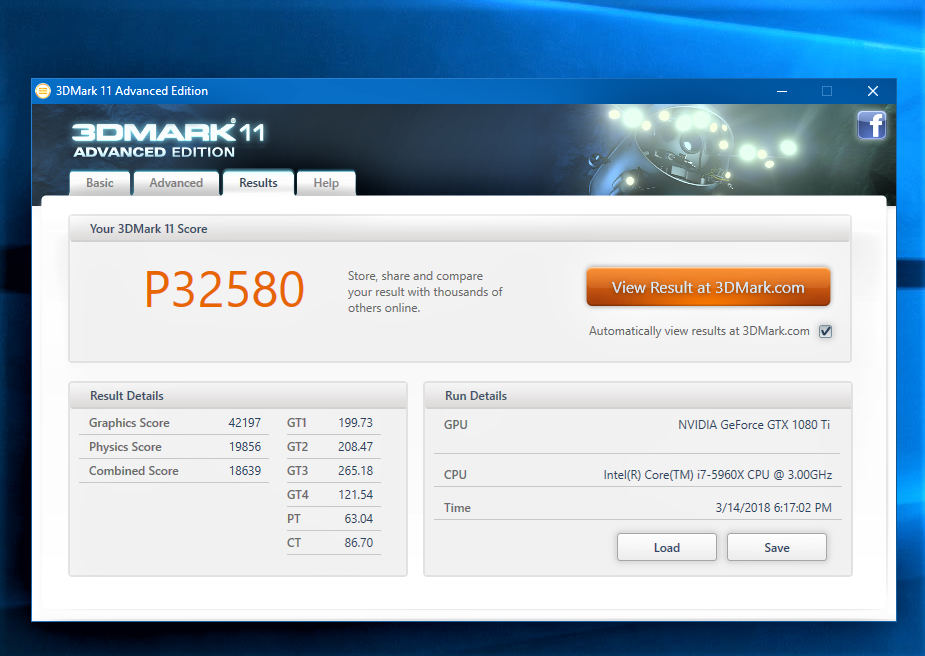Open the Facebook share icon
The image size is (925, 656).
coord(871,125)
